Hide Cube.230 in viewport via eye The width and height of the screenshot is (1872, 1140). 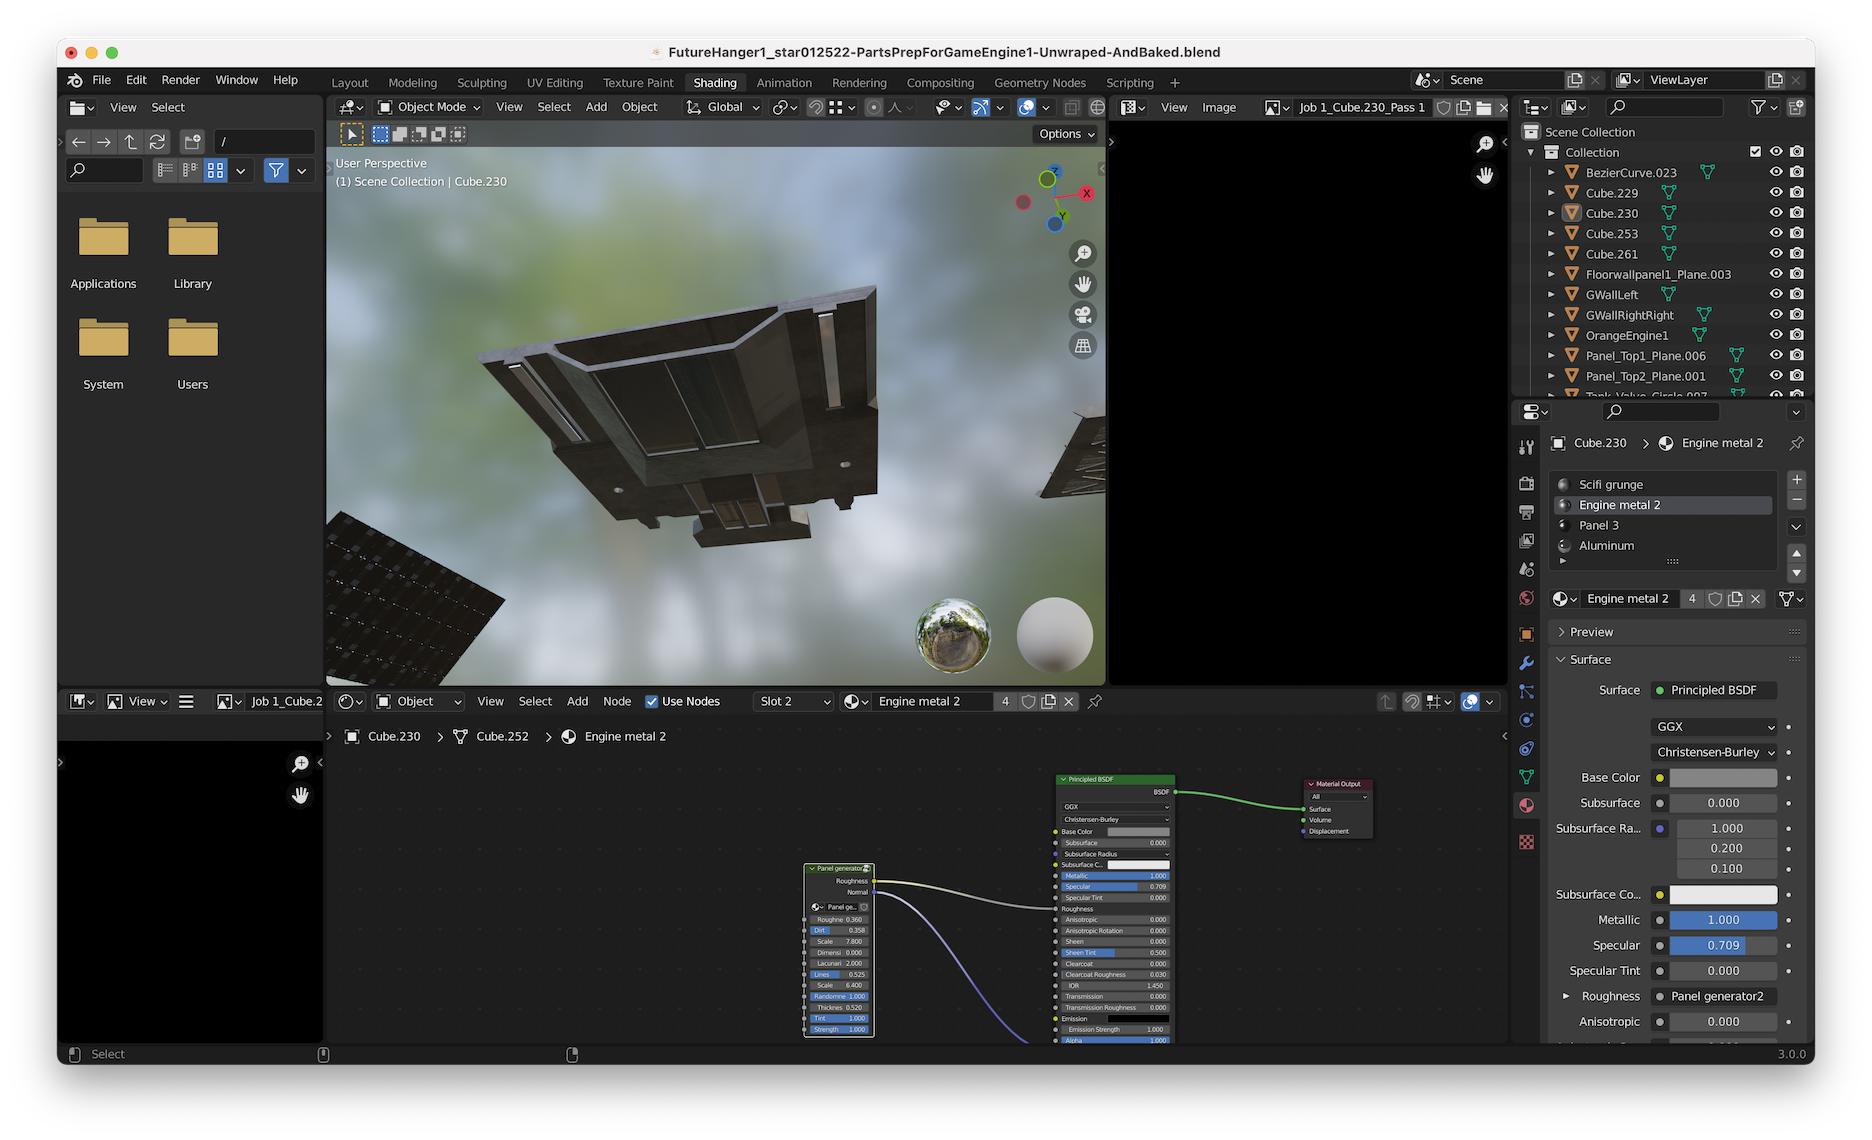click(x=1776, y=213)
